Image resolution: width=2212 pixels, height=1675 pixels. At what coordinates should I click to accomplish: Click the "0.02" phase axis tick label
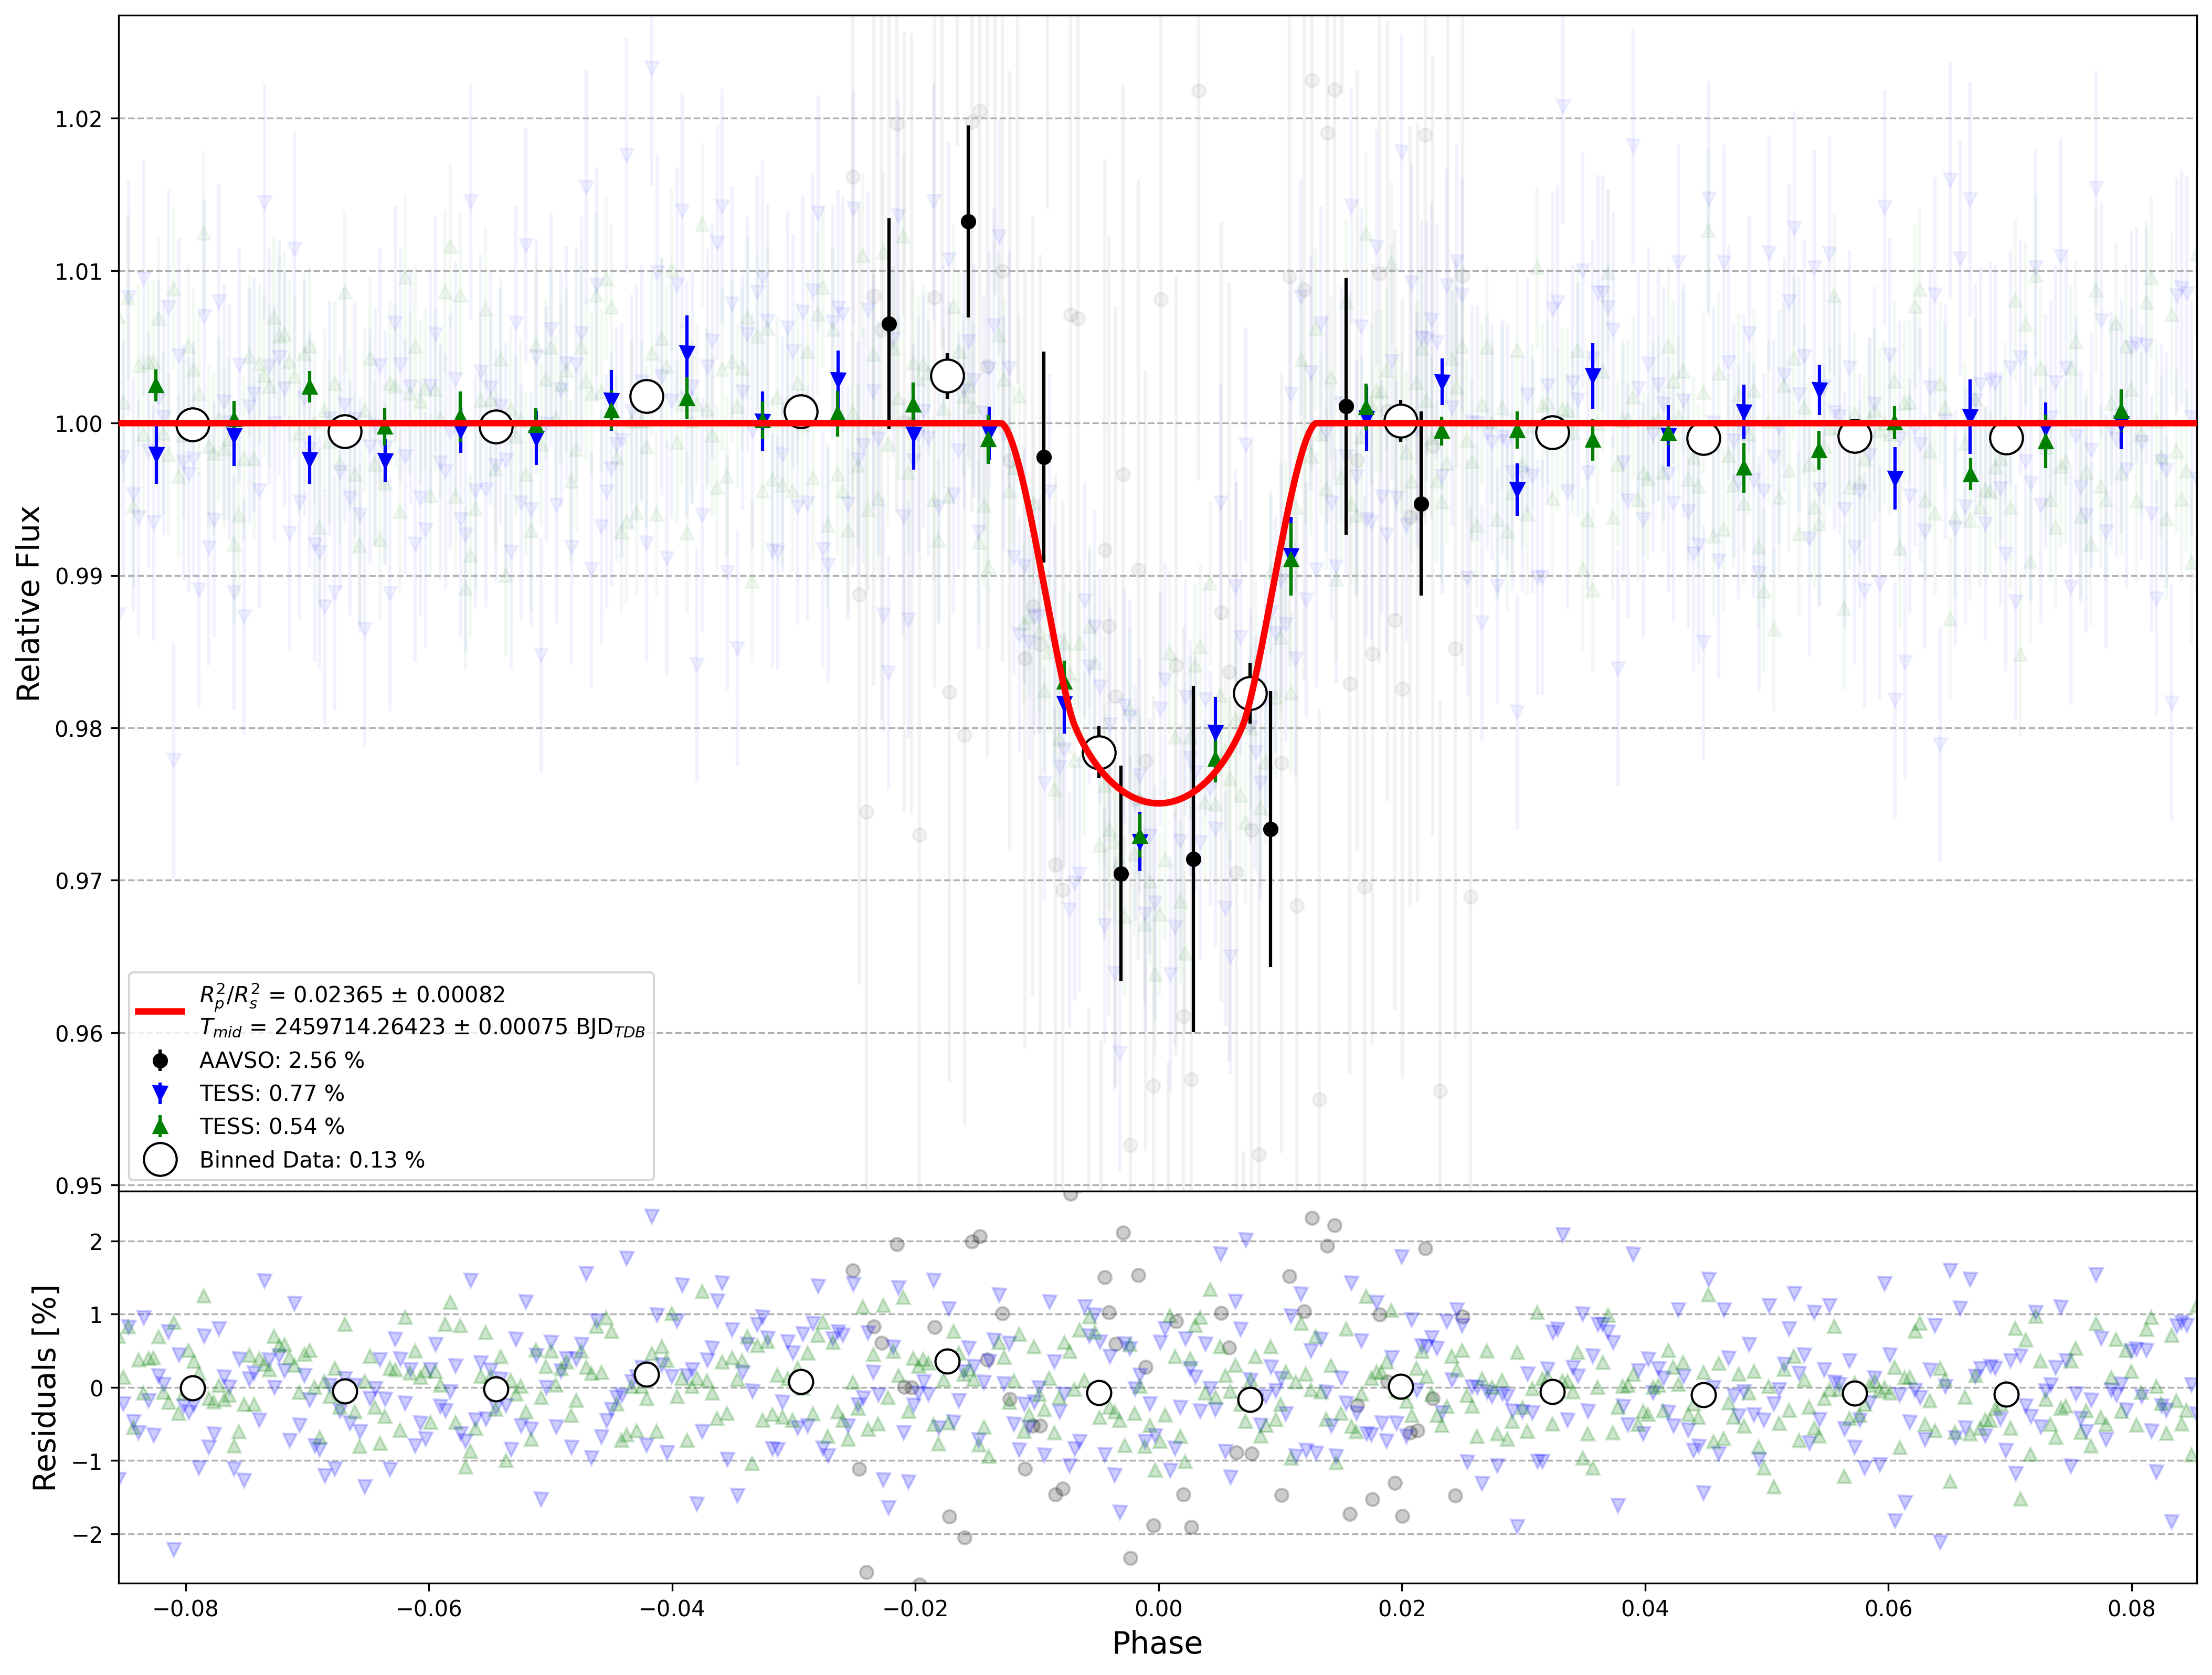(1402, 1608)
